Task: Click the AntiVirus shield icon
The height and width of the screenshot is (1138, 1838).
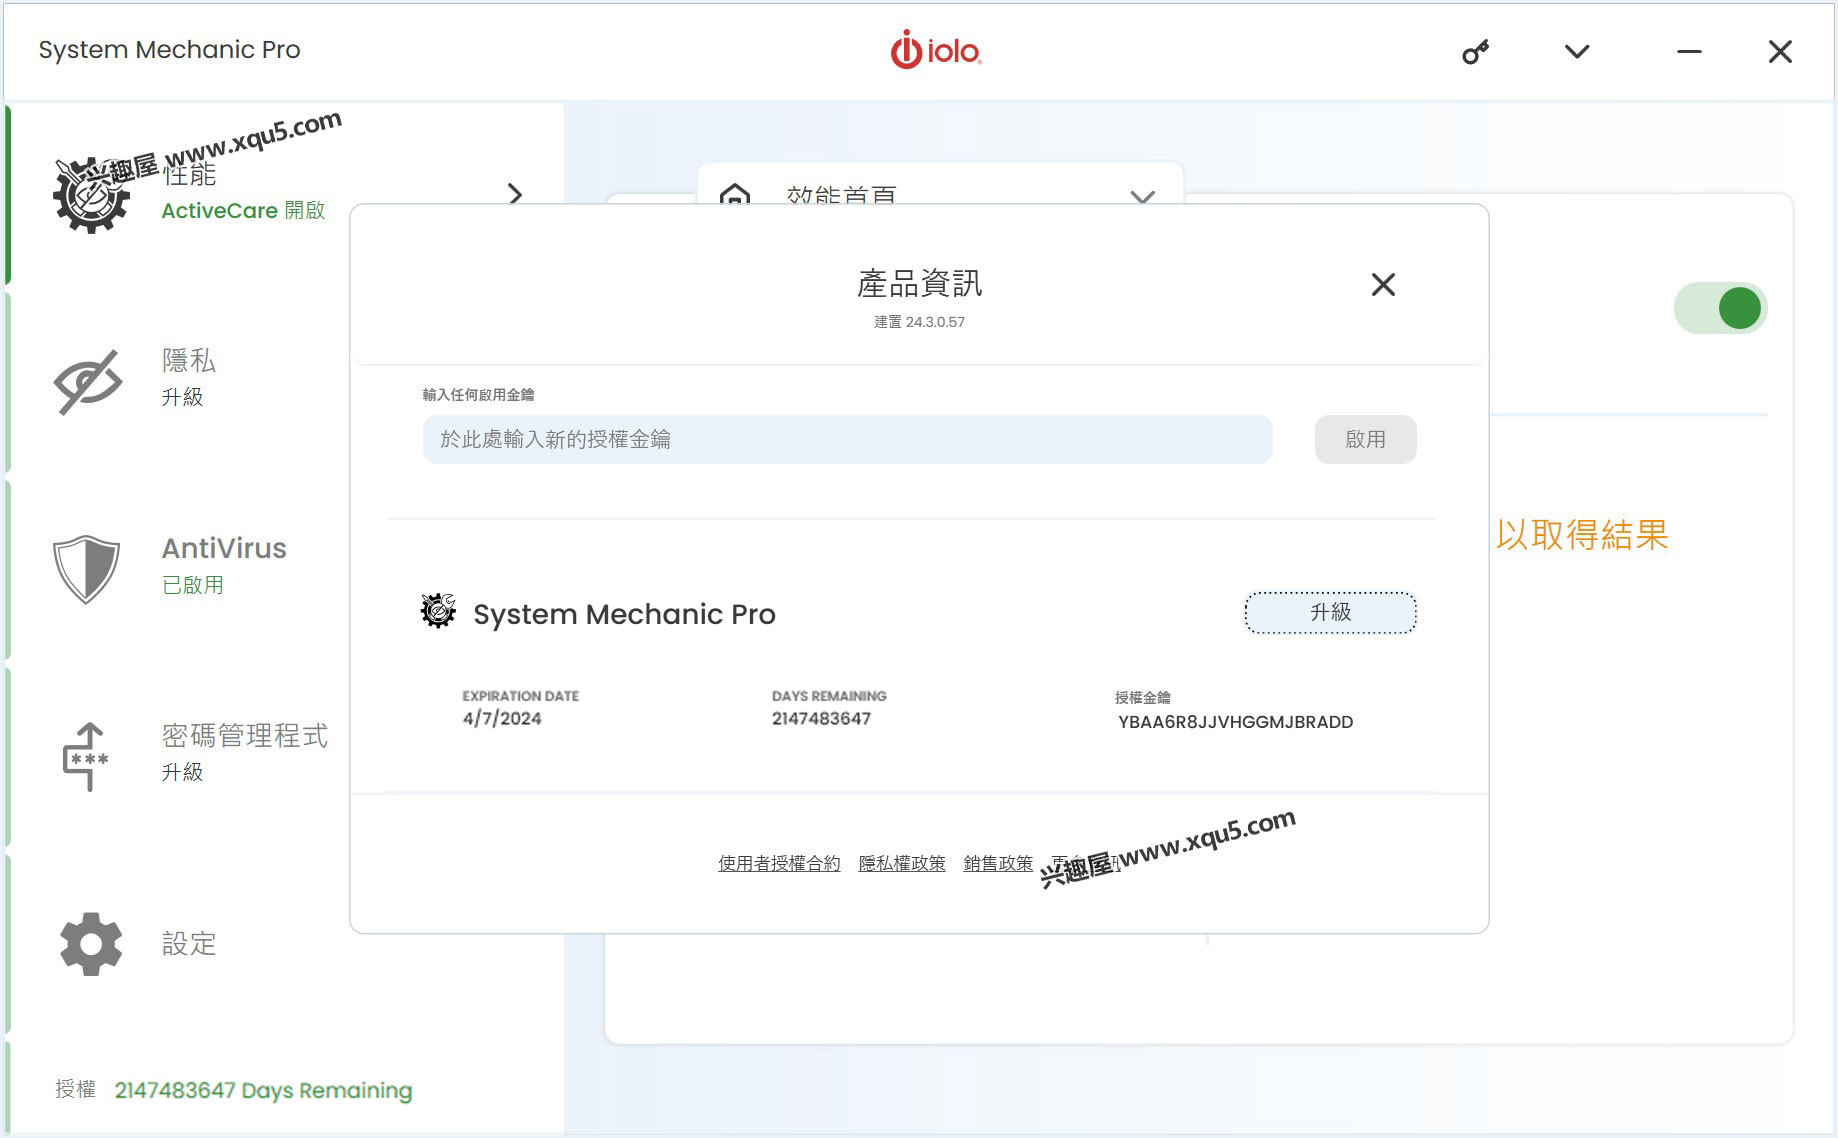Action: pyautogui.click(x=86, y=568)
